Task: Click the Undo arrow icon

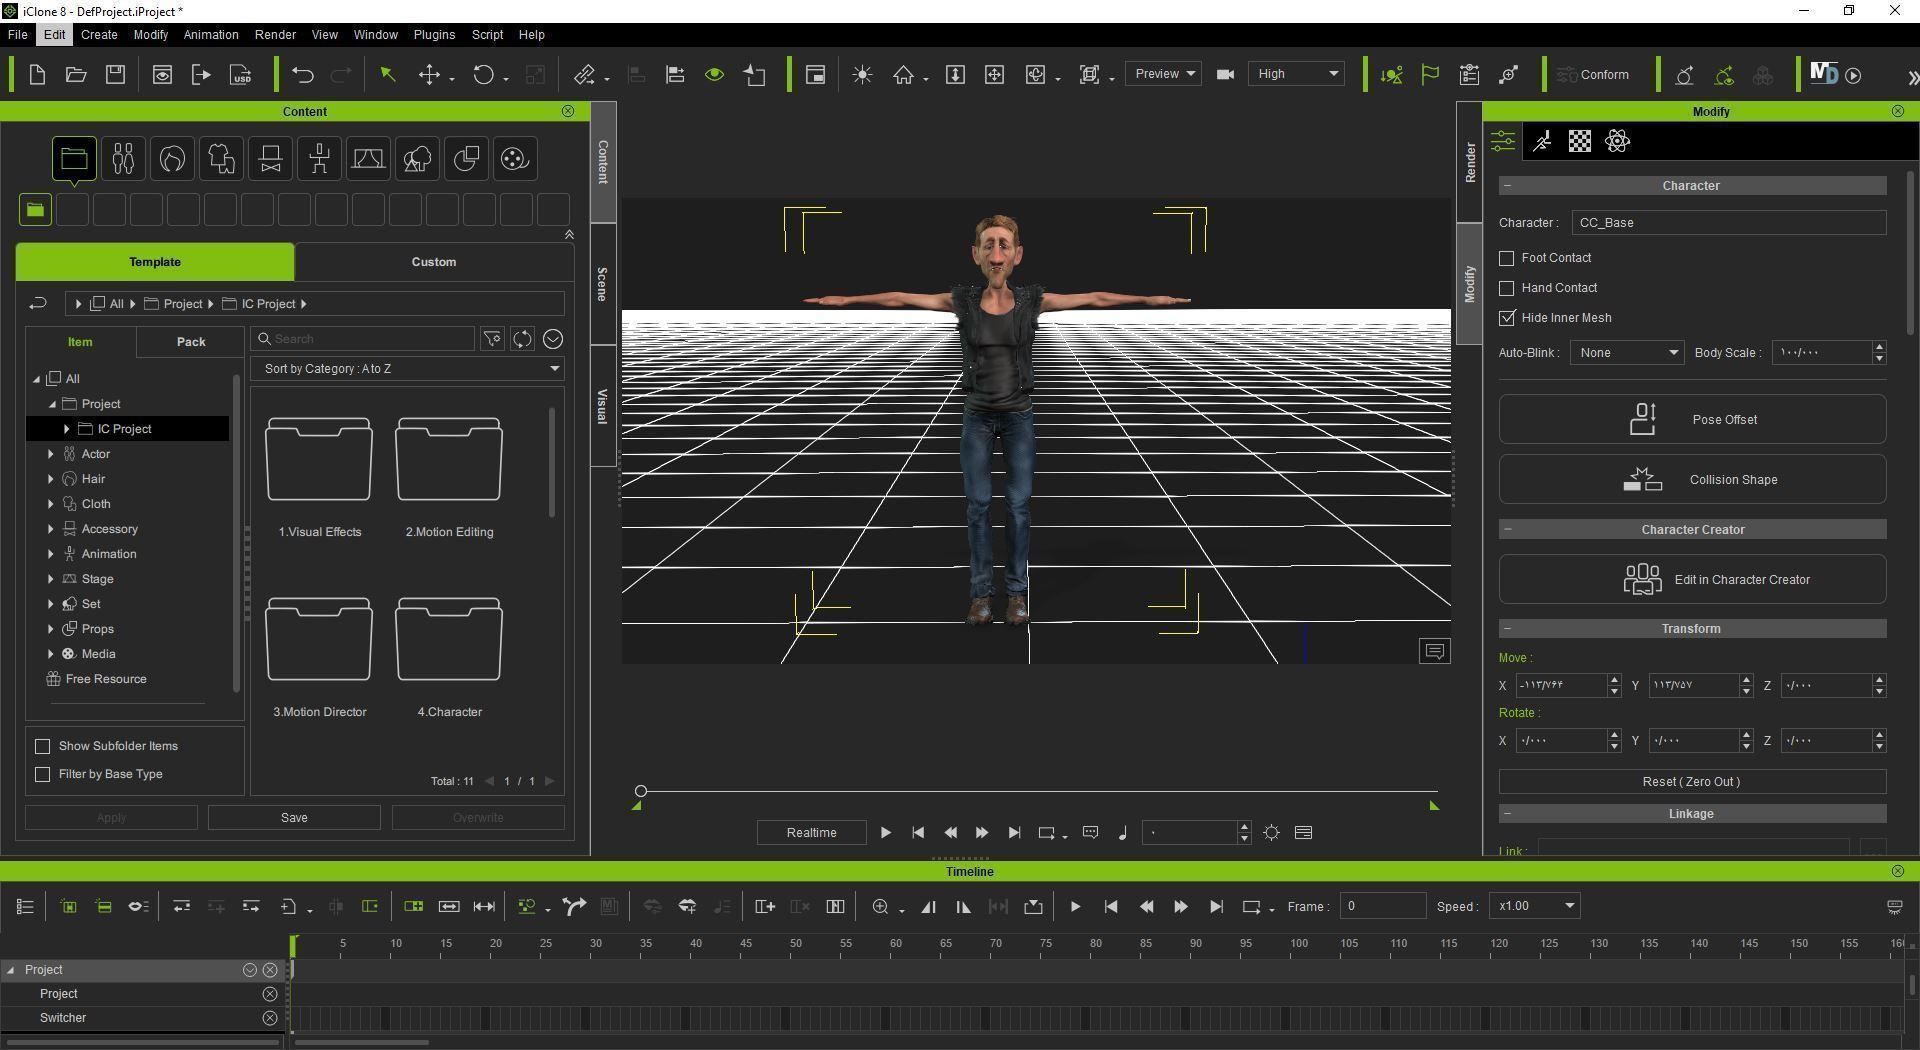Action: pos(302,75)
